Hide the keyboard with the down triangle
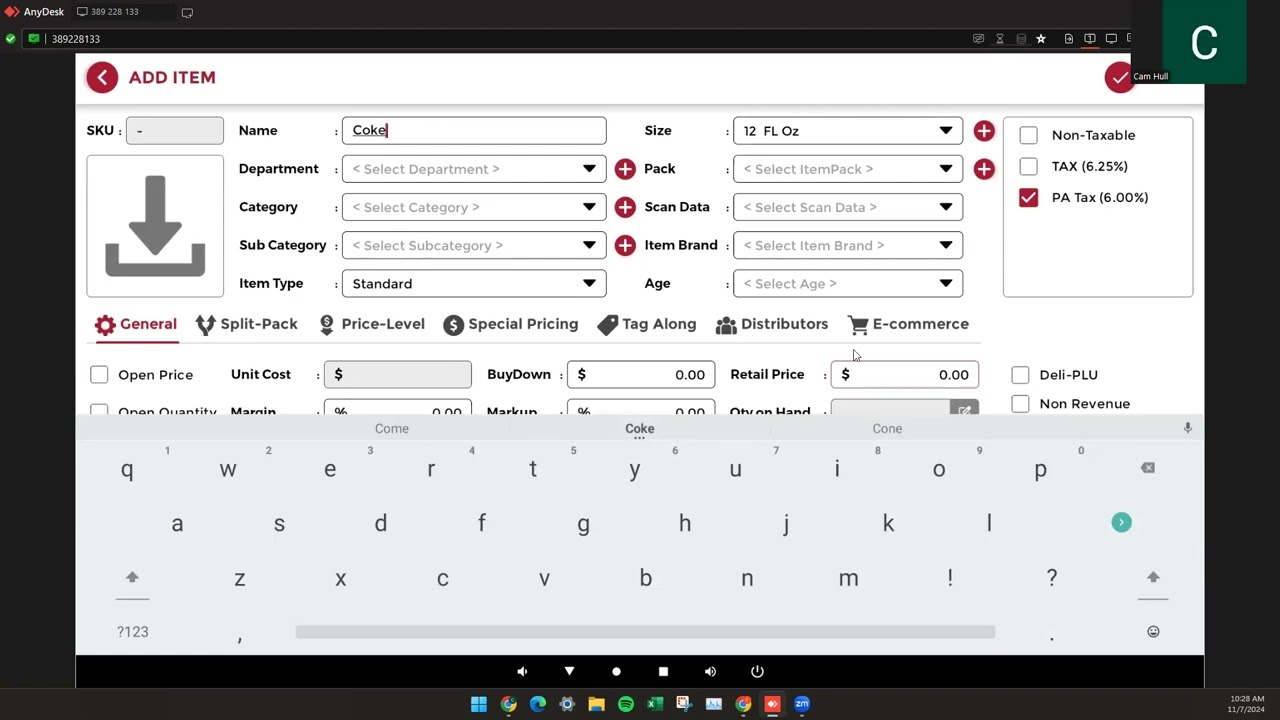1280x720 pixels. [x=569, y=671]
